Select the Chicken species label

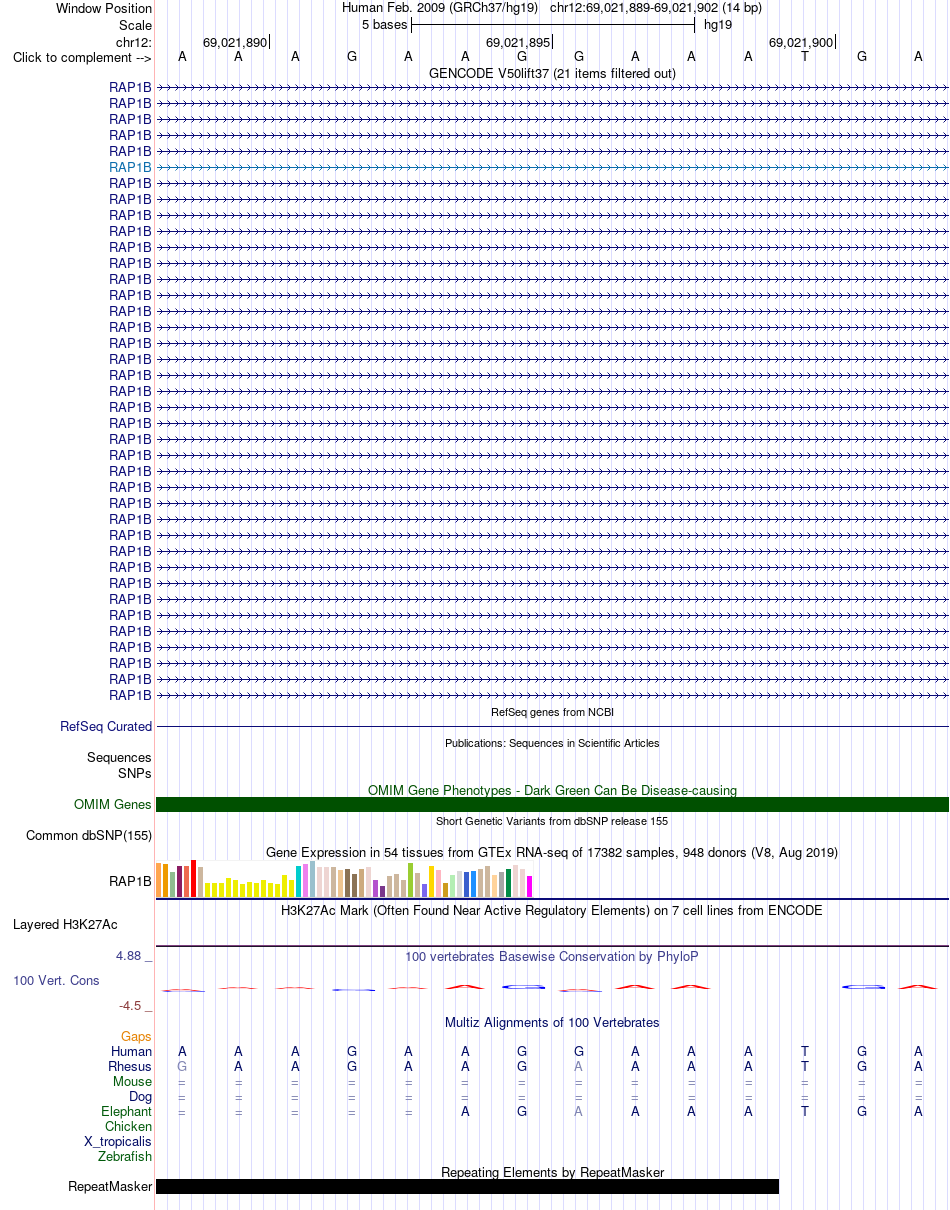pyautogui.click(x=129, y=1127)
